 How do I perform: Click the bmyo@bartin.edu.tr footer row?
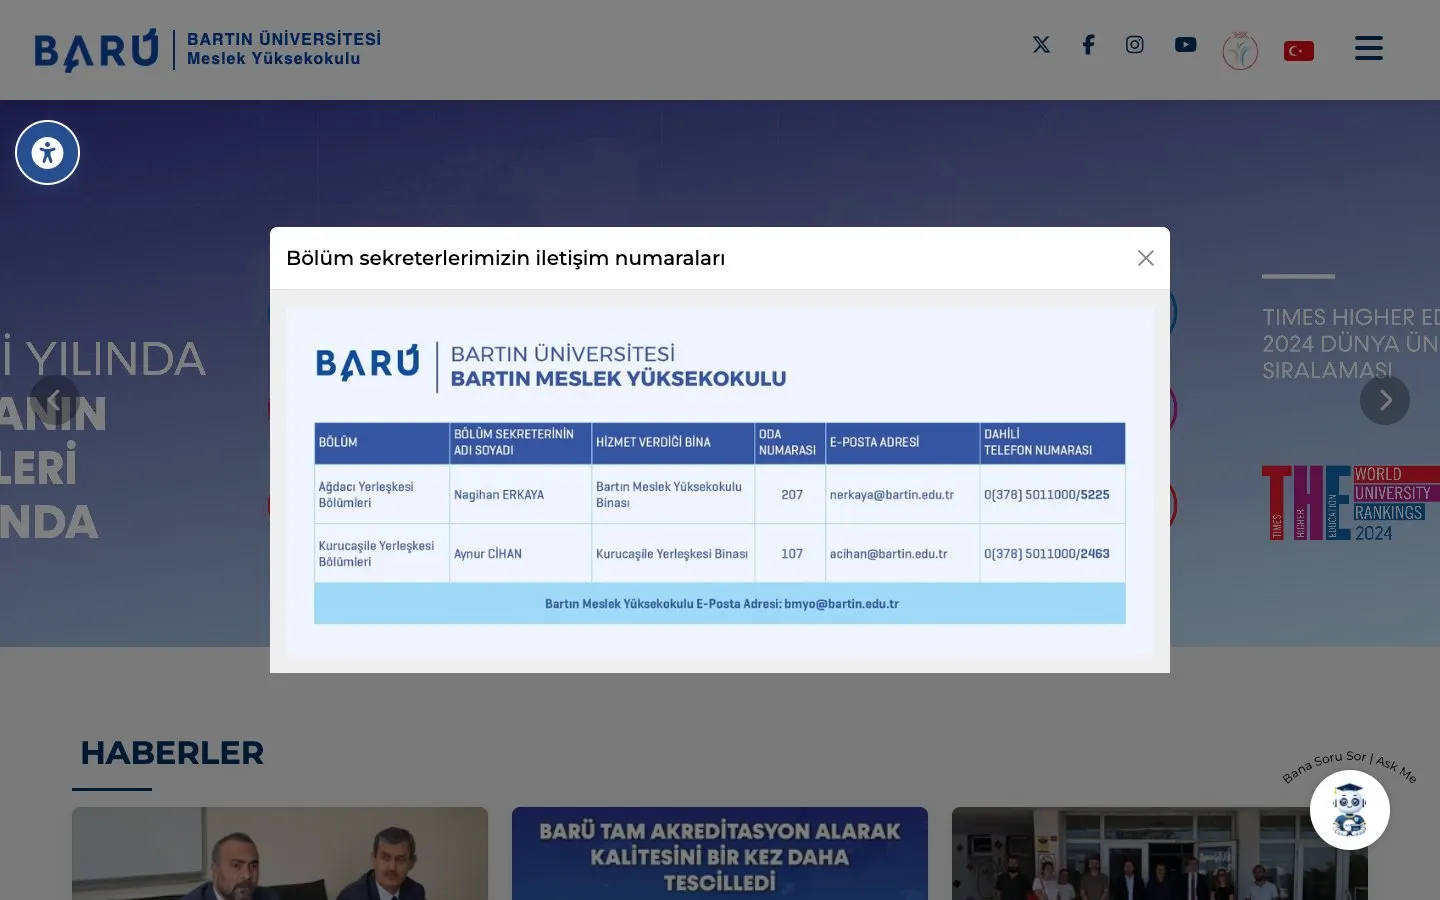point(720,604)
